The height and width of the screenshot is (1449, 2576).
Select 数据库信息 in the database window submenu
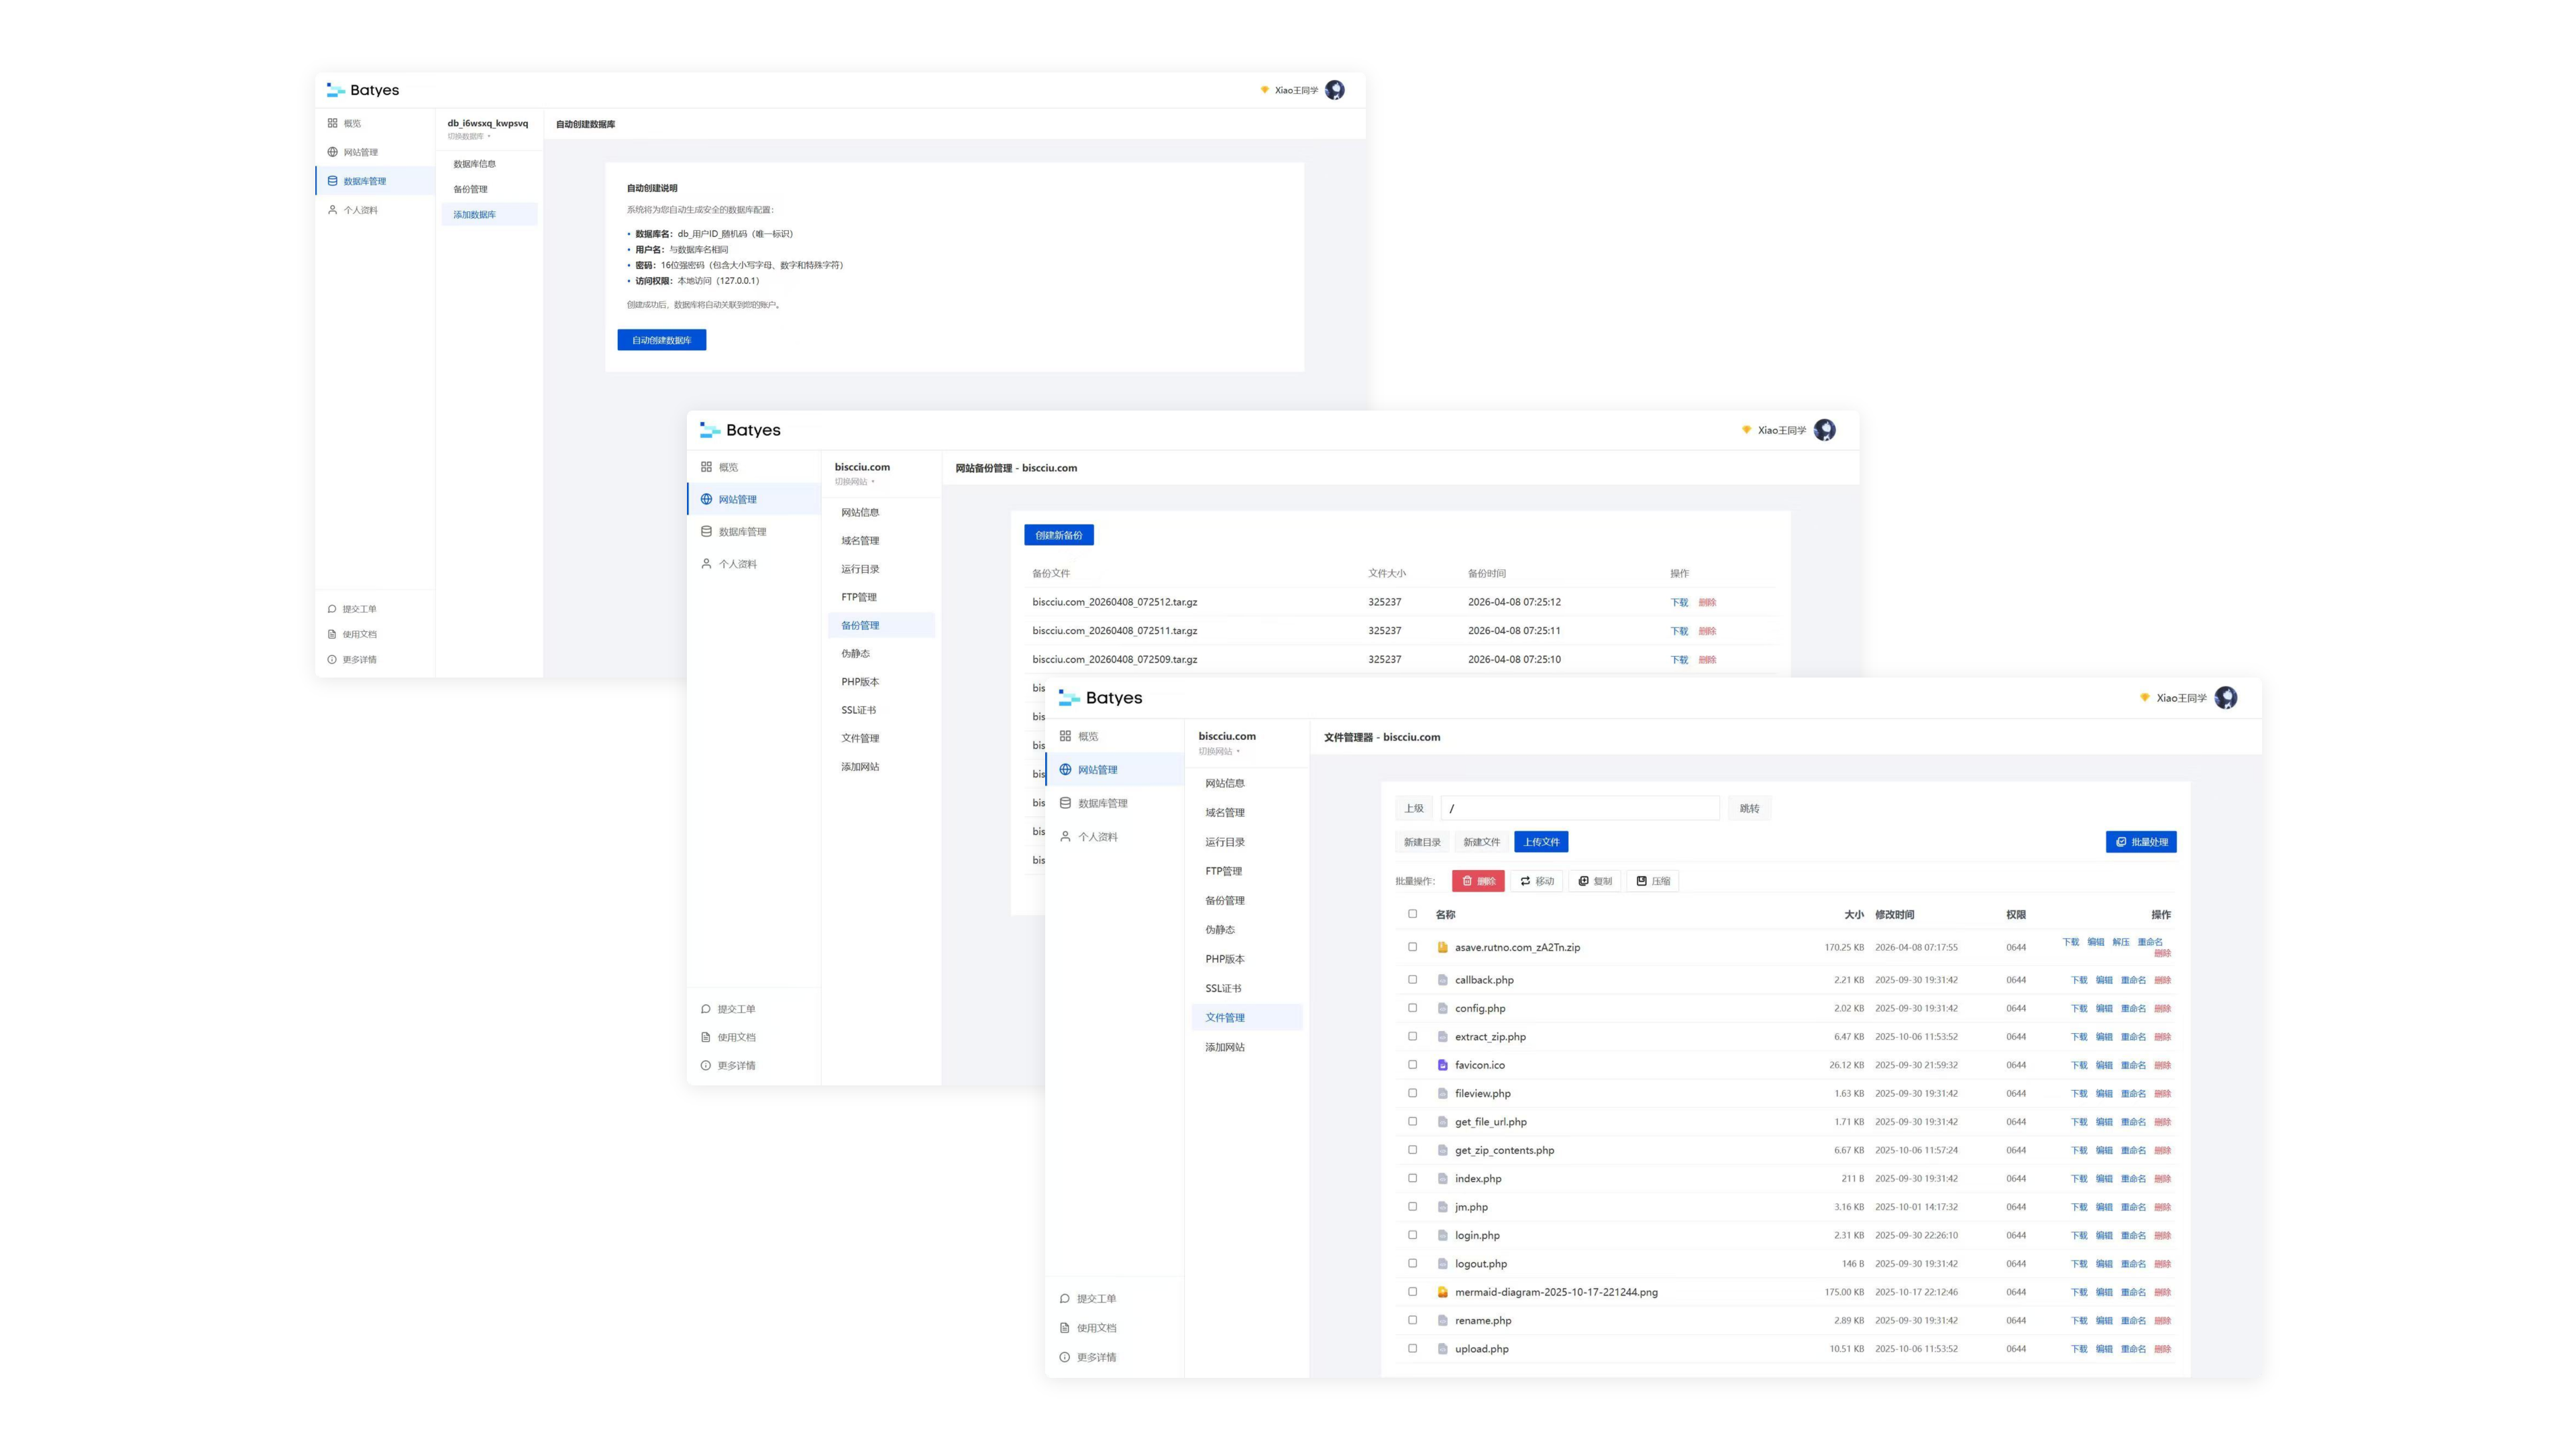coord(474,164)
